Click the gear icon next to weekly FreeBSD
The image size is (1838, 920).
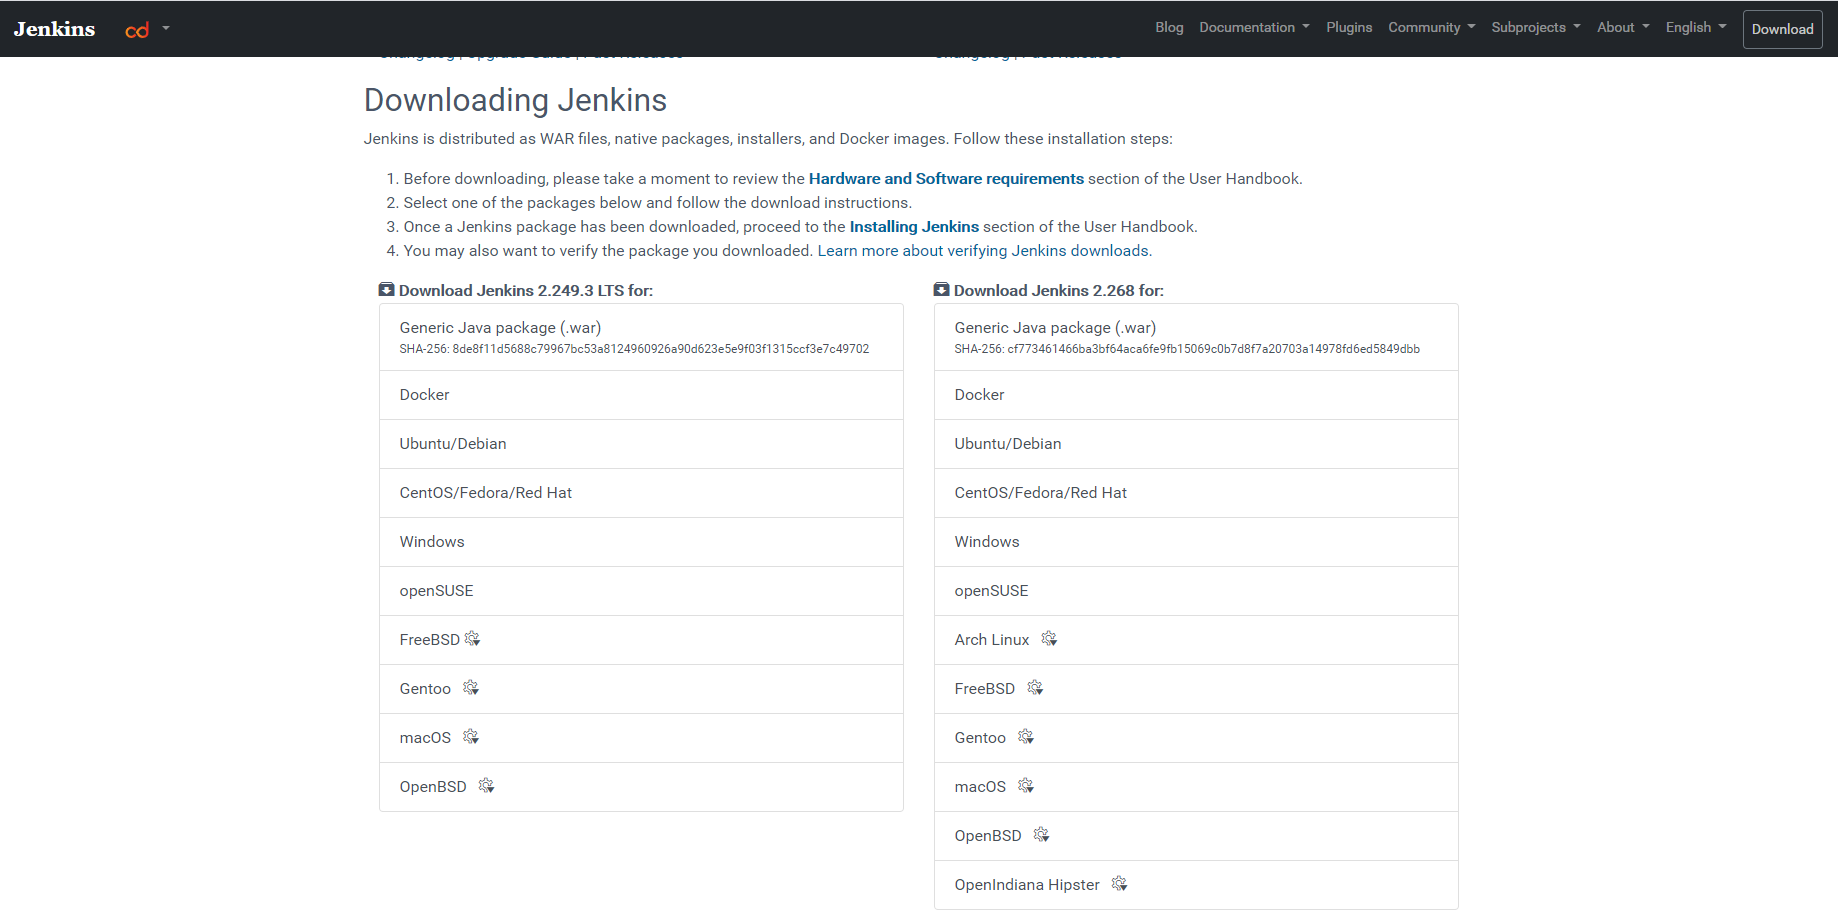tap(1035, 688)
